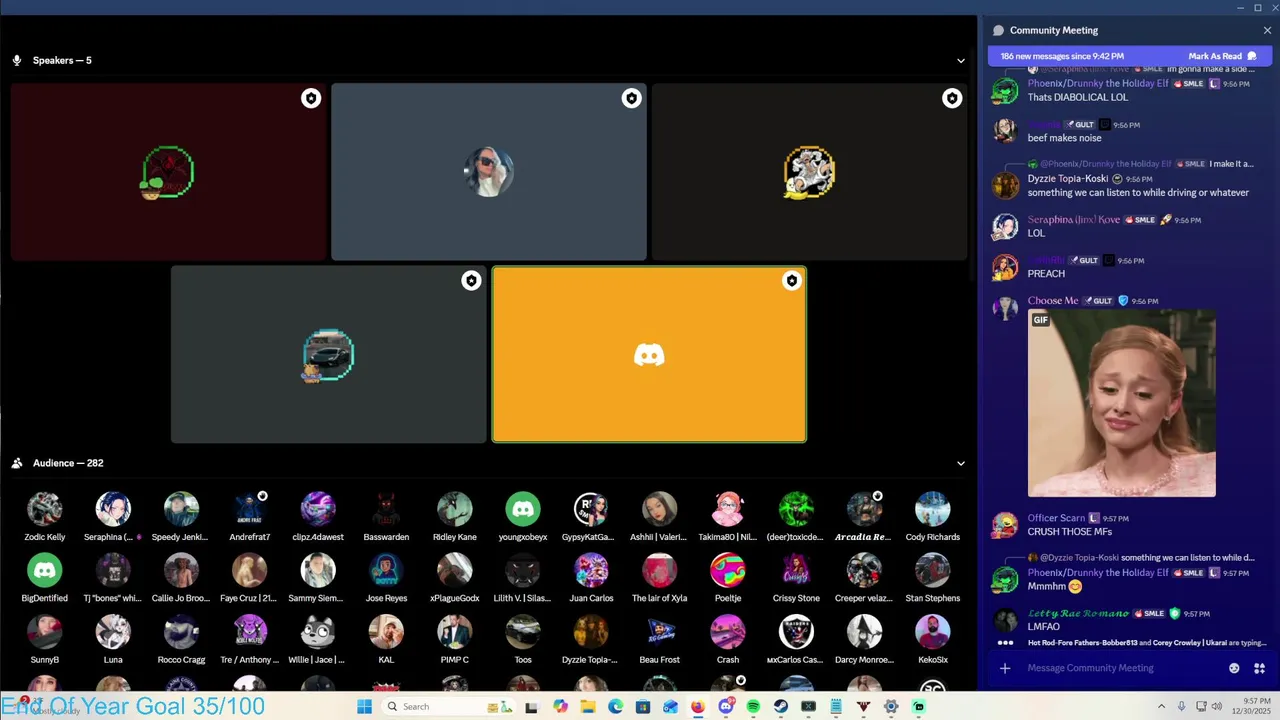1280x720 pixels.
Task: Click Cody Richards in the audience
Action: point(933,517)
